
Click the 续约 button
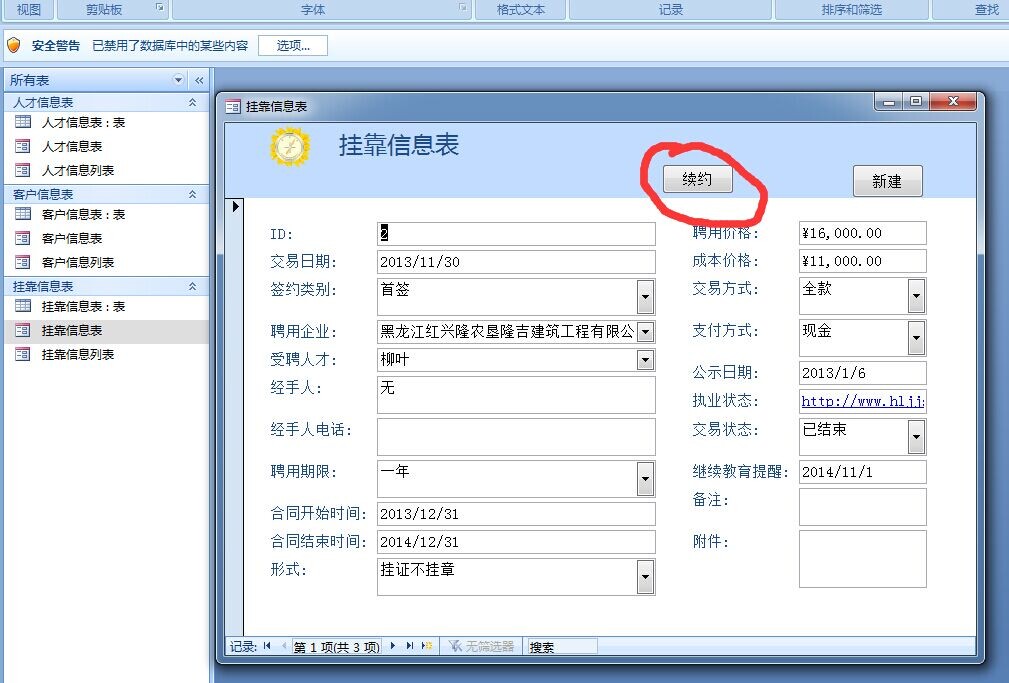coord(697,179)
